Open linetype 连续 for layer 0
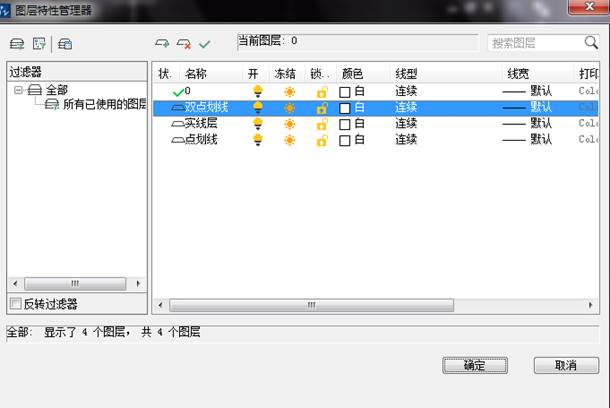The image size is (610, 408). point(406,91)
